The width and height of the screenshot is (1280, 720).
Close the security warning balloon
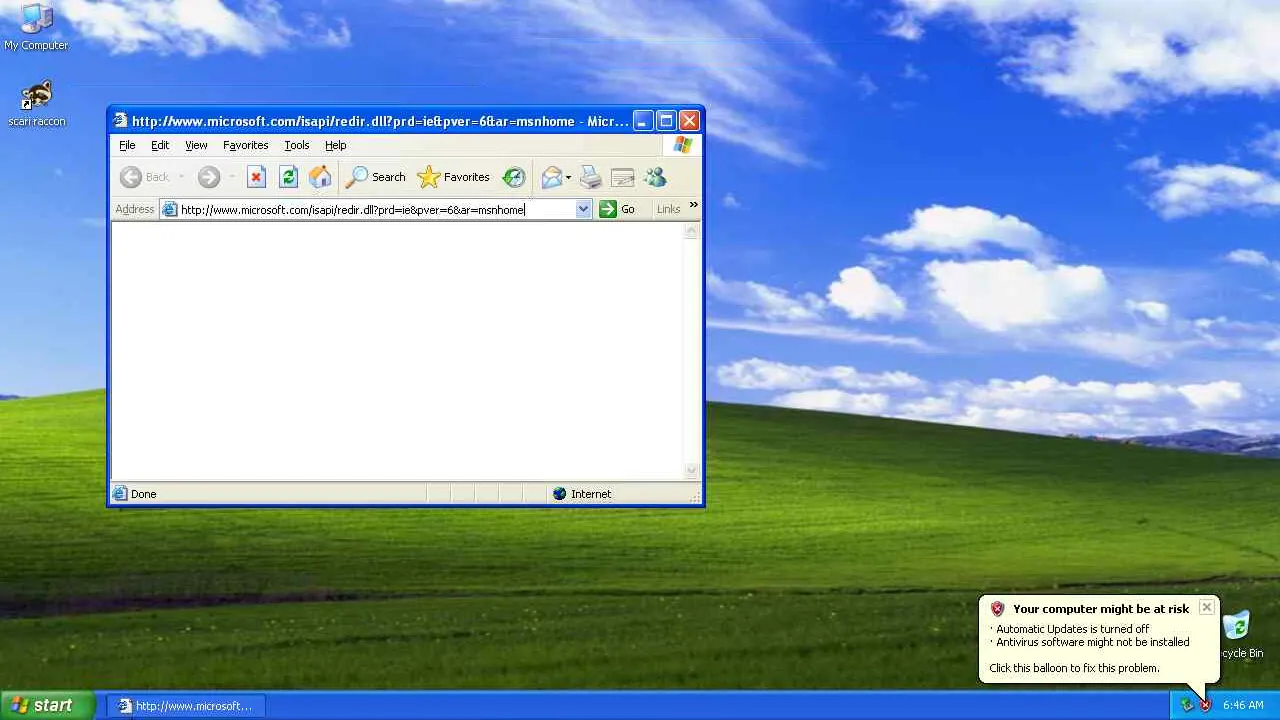coord(1207,607)
